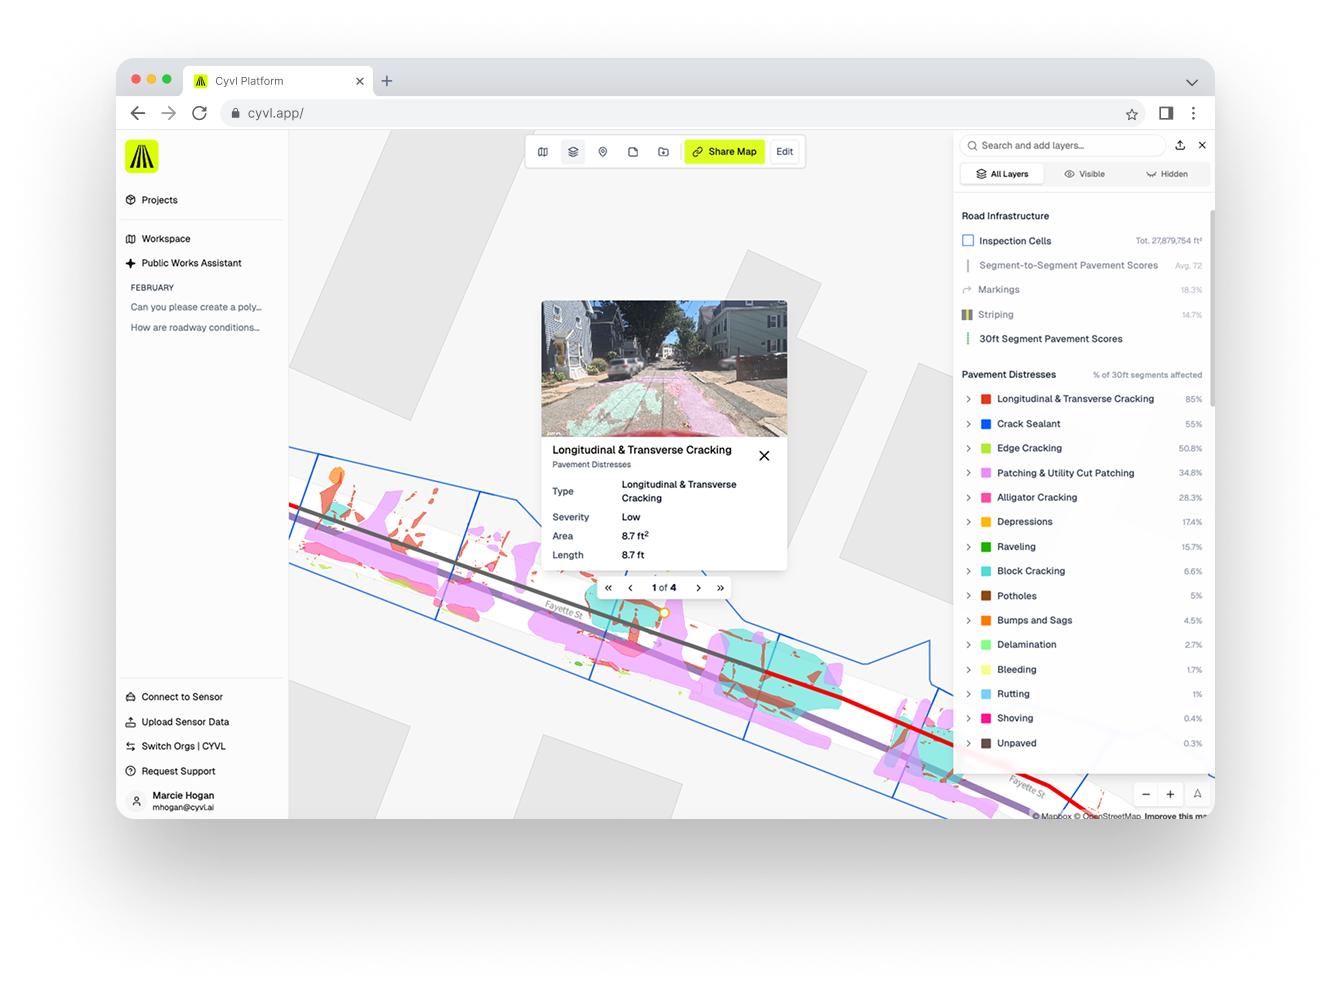Zoom out with the minus button
Viewport: 1331px width, 993px height.
coord(1146,795)
